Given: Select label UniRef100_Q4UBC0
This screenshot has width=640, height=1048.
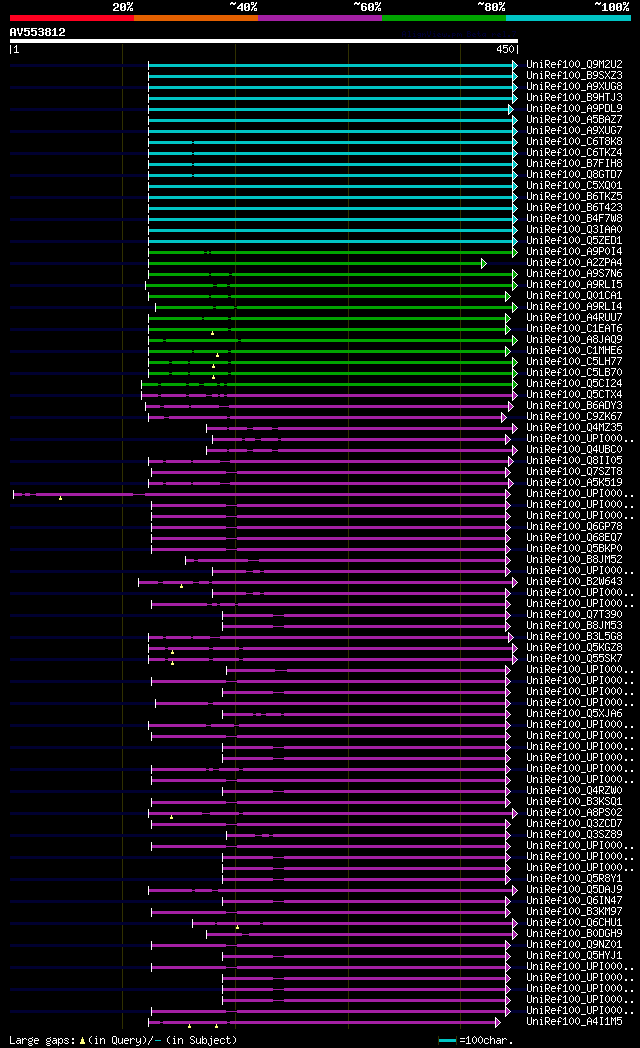Looking at the screenshot, I should pos(574,450).
